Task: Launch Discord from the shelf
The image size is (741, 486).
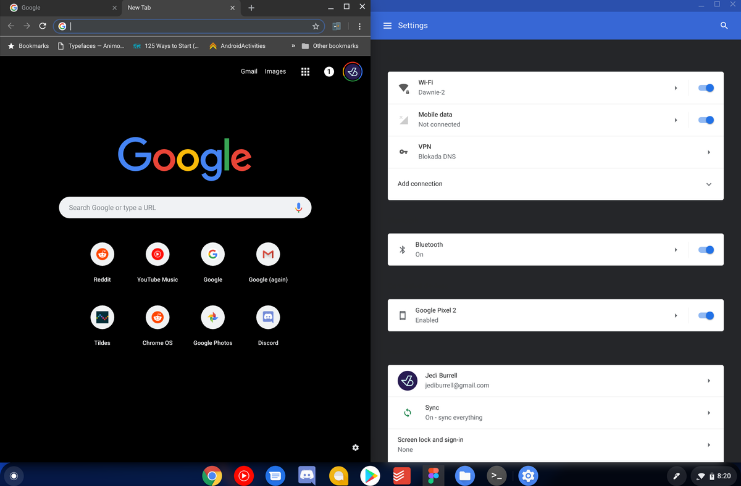Action: [x=307, y=476]
